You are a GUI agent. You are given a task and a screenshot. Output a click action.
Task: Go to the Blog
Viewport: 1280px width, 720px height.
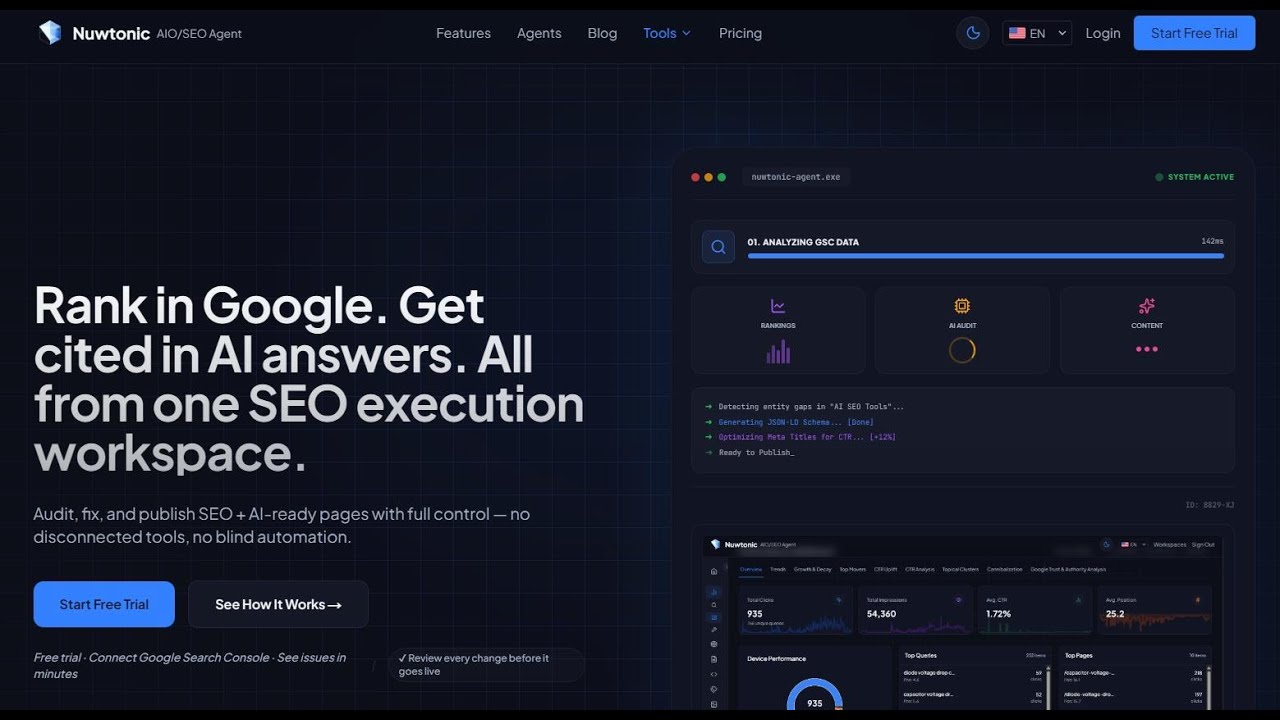coord(602,33)
